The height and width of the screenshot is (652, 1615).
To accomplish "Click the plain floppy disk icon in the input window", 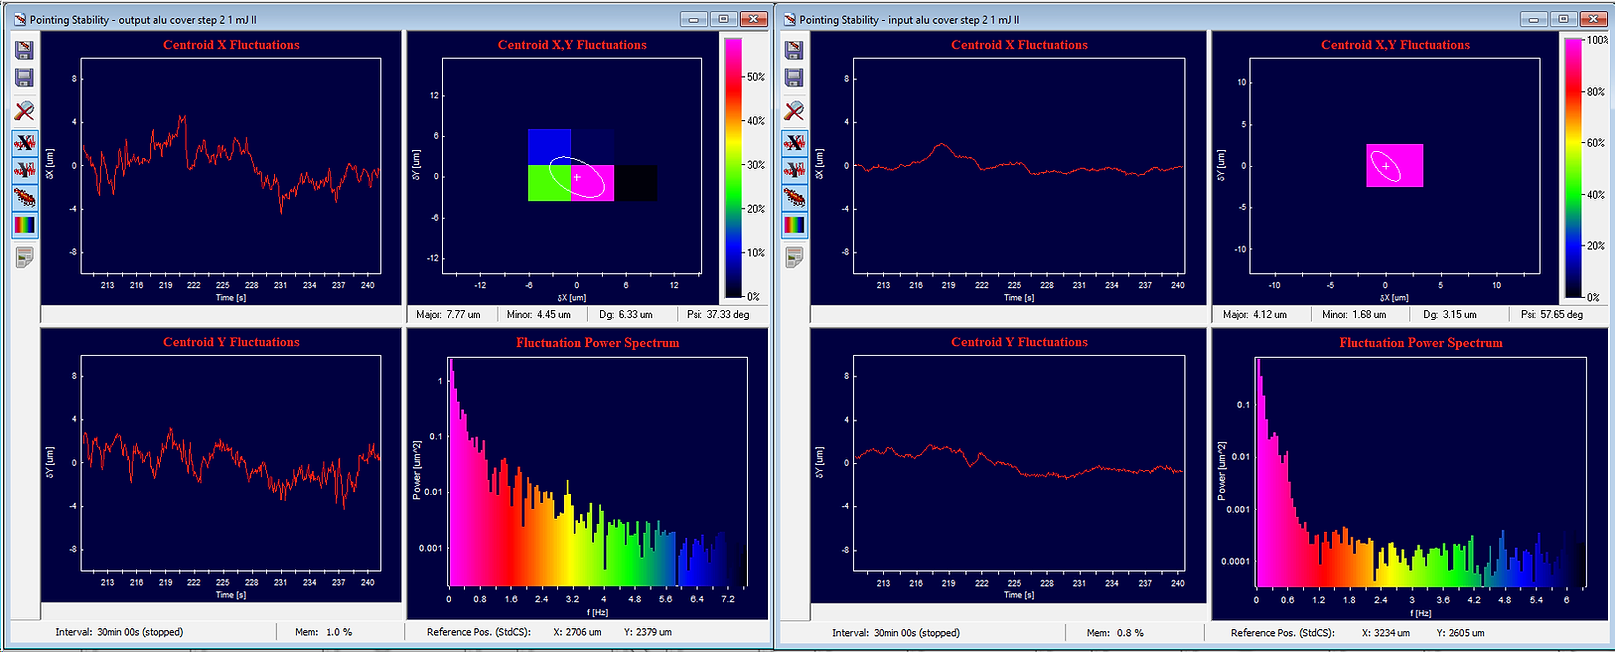I will click(794, 78).
